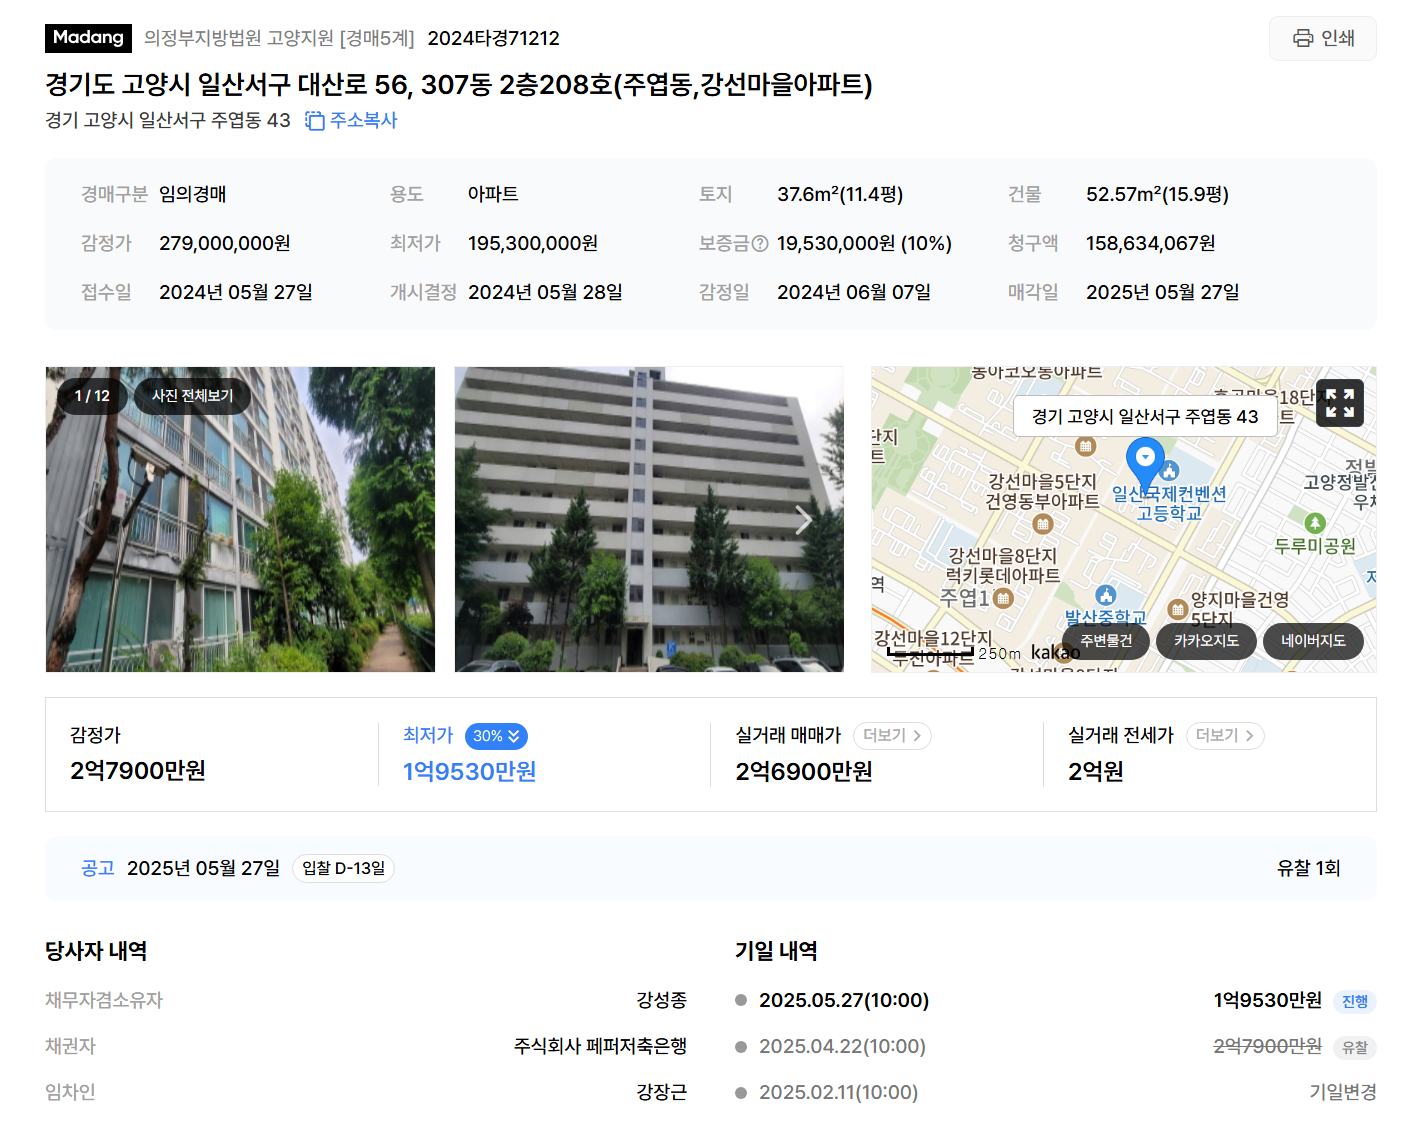
Task: Open 더보기 for 실거래 전세가
Action: click(1225, 736)
